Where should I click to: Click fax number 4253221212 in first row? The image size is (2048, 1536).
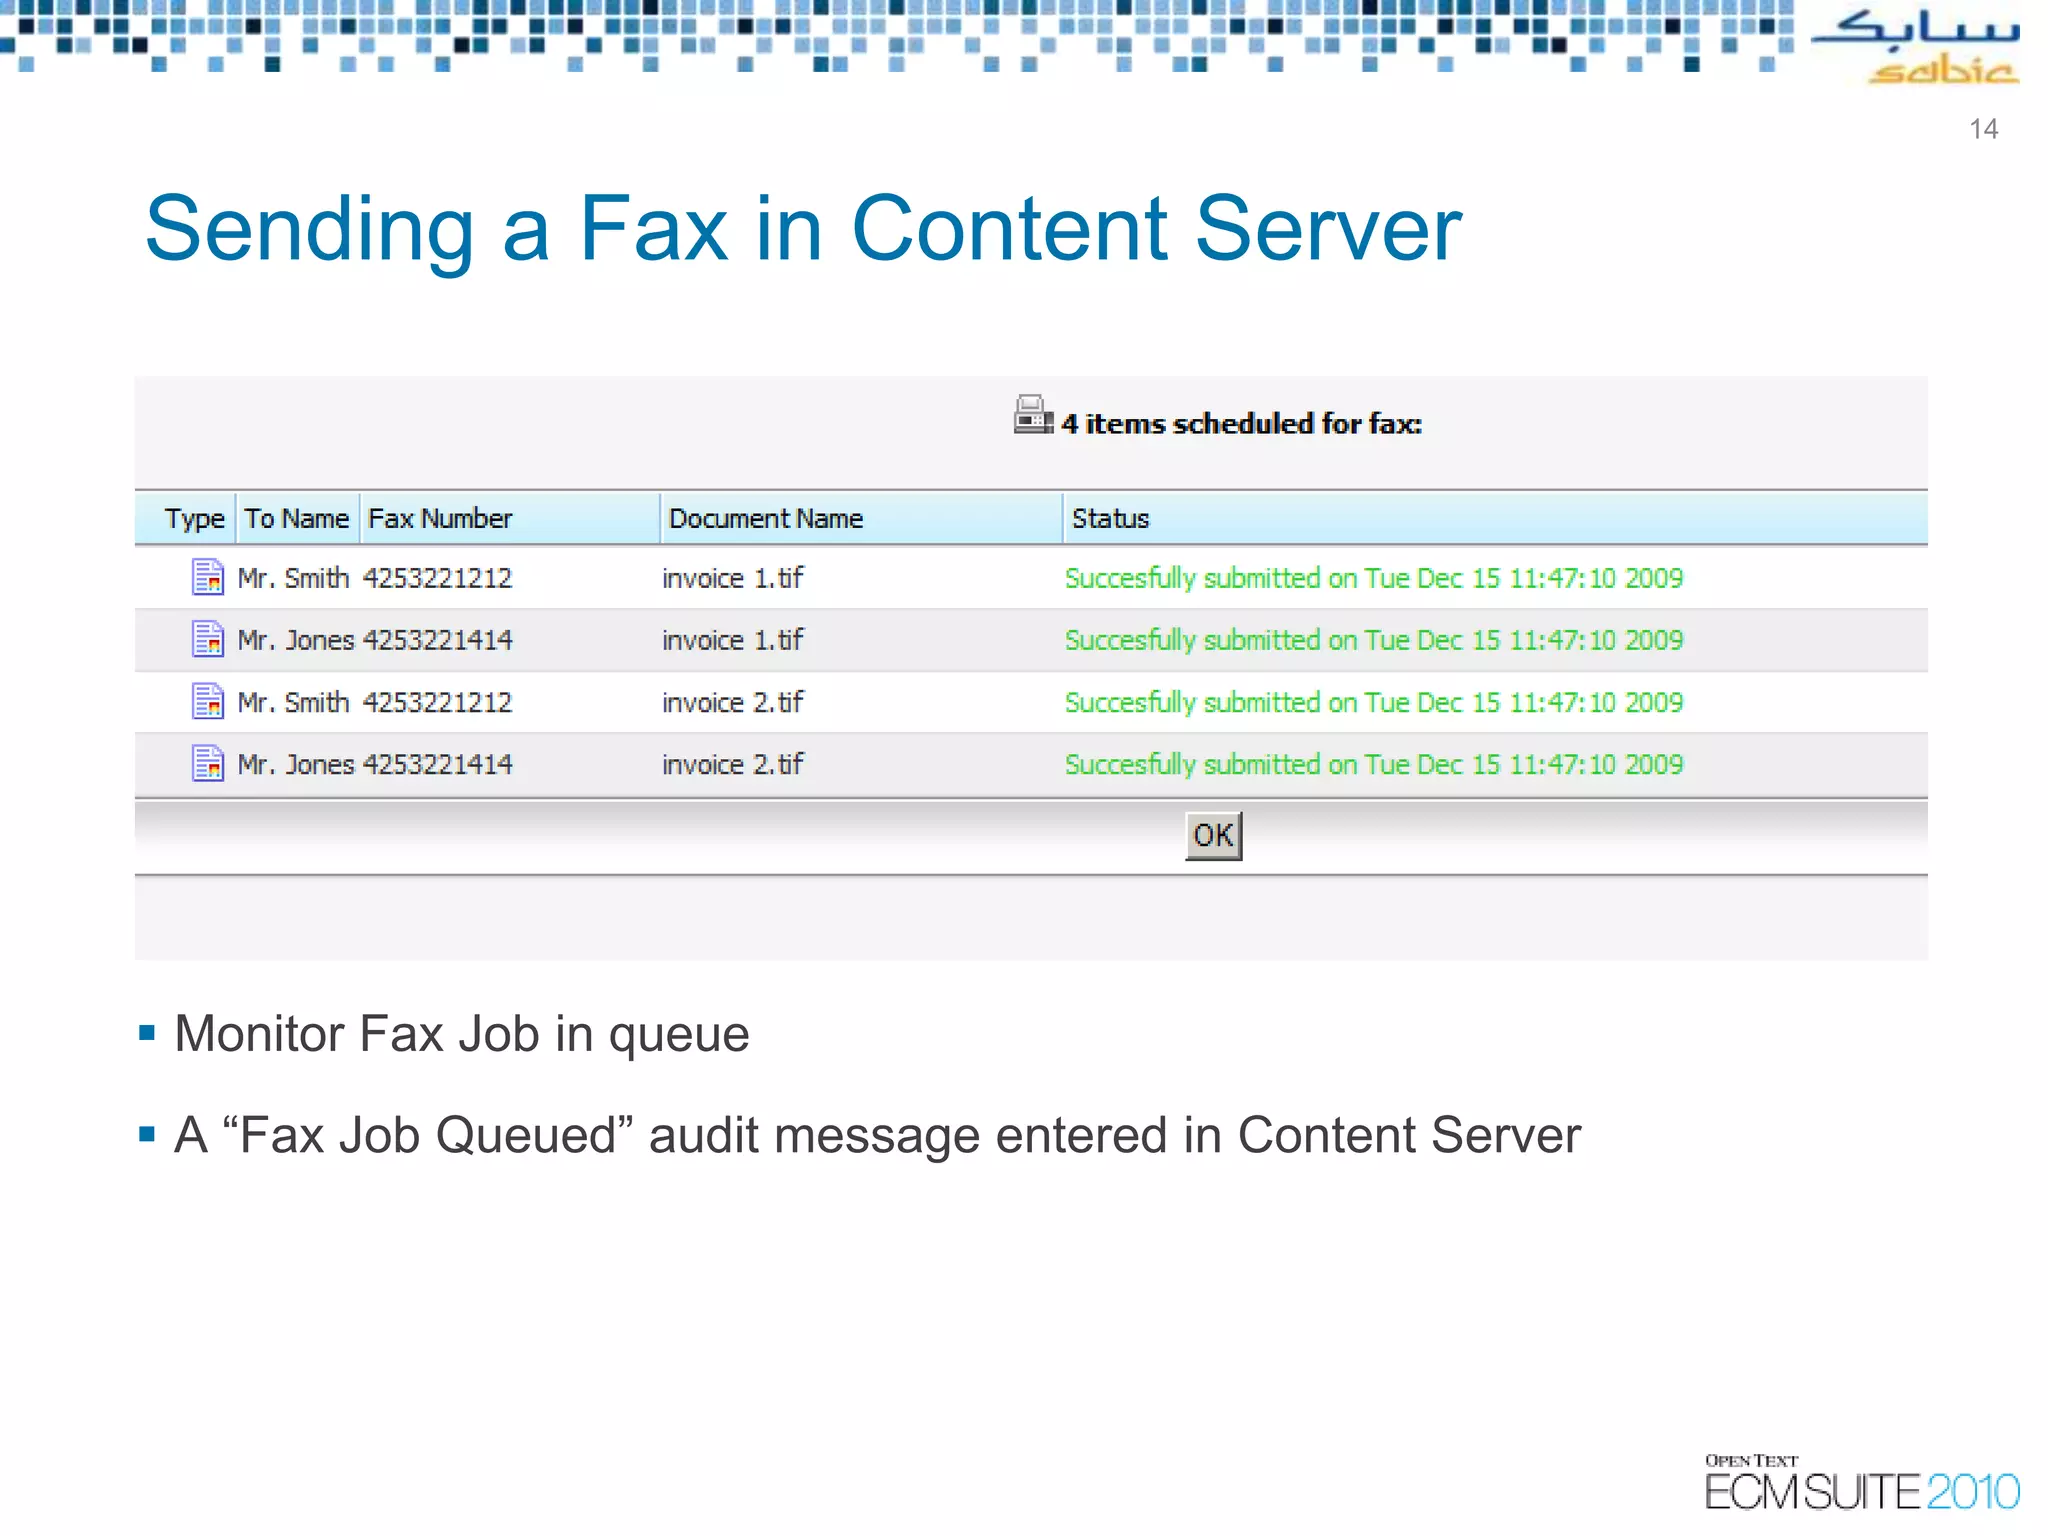pyautogui.click(x=437, y=578)
